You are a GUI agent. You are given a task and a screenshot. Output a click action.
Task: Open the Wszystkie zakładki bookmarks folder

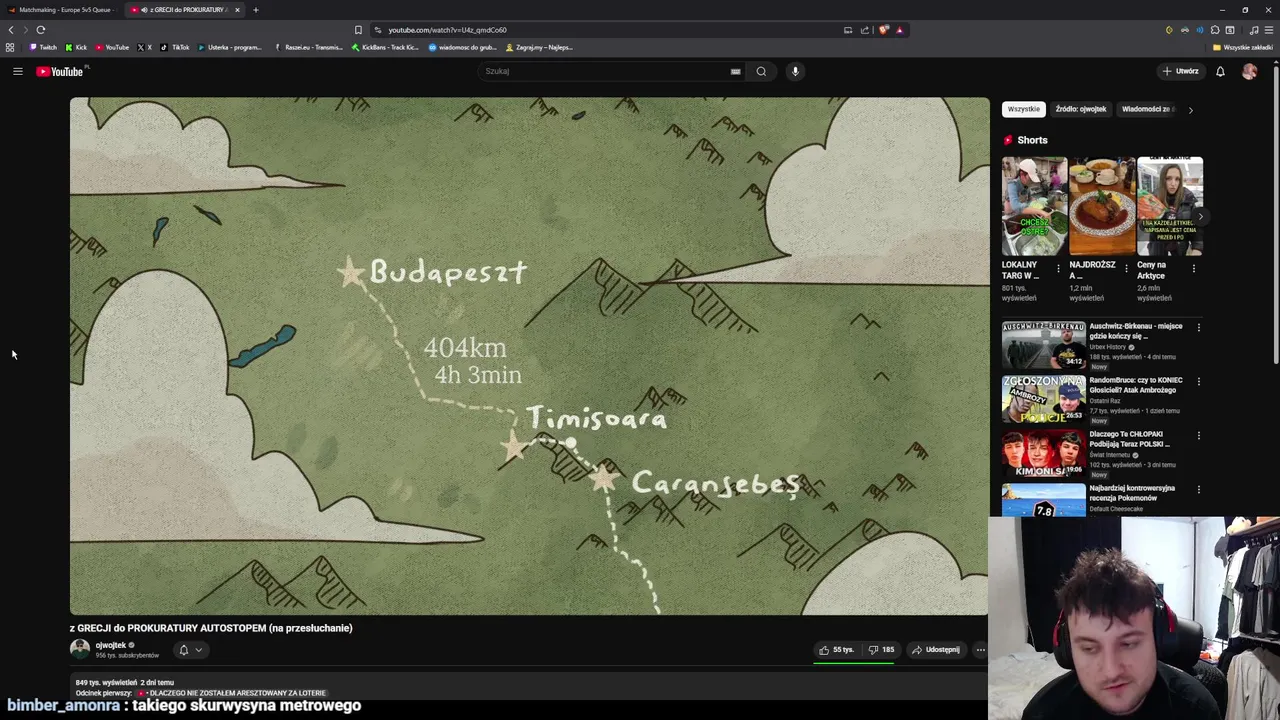[1242, 47]
